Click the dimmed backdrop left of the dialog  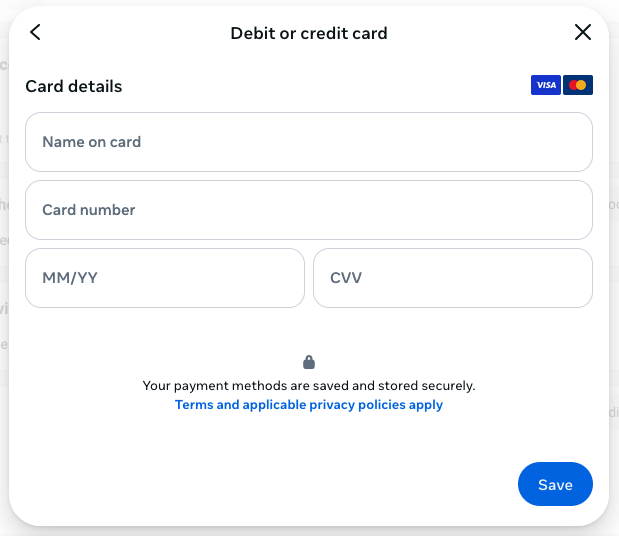pyautogui.click(x=4, y=300)
